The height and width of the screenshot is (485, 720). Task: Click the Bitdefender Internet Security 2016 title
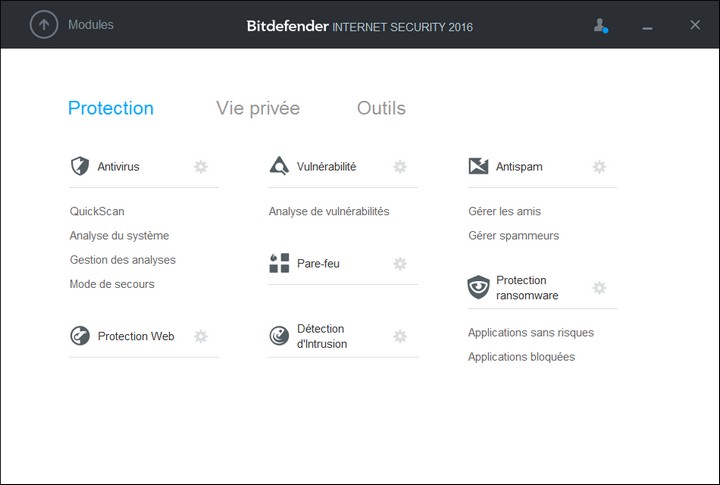[360, 26]
